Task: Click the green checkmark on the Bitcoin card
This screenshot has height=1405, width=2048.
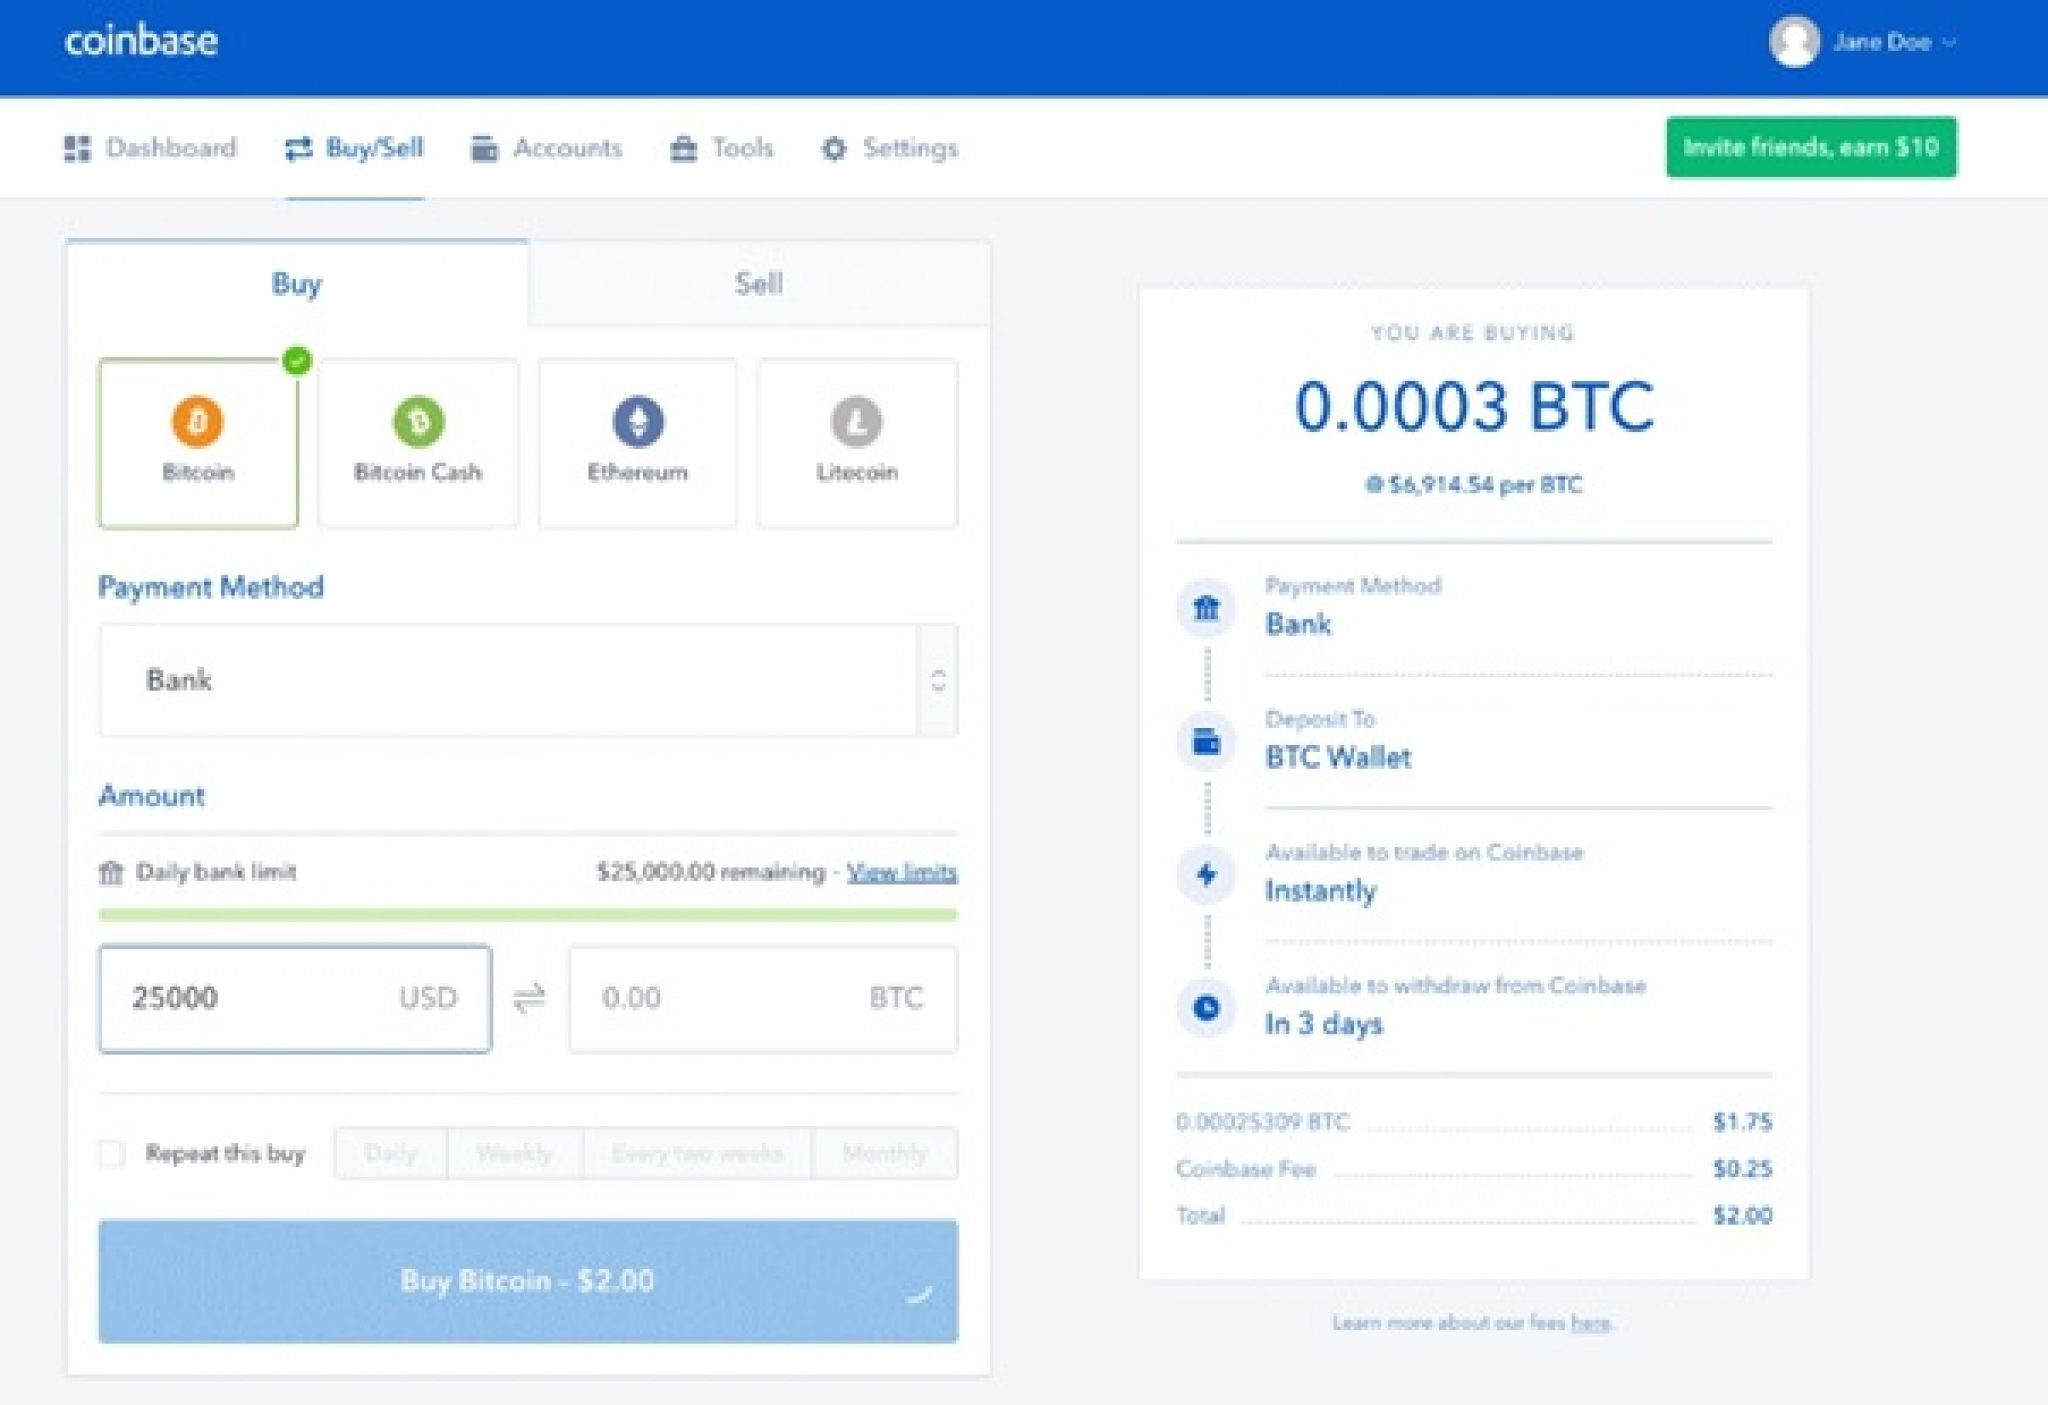Action: click(297, 360)
